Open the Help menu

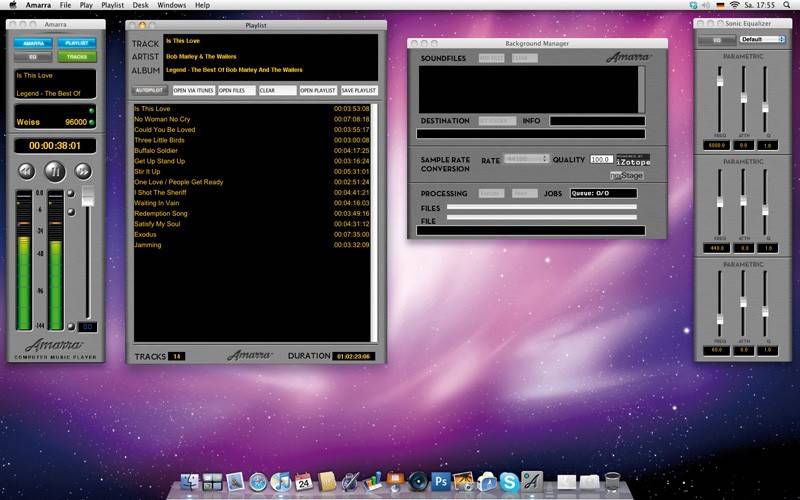(x=202, y=5)
